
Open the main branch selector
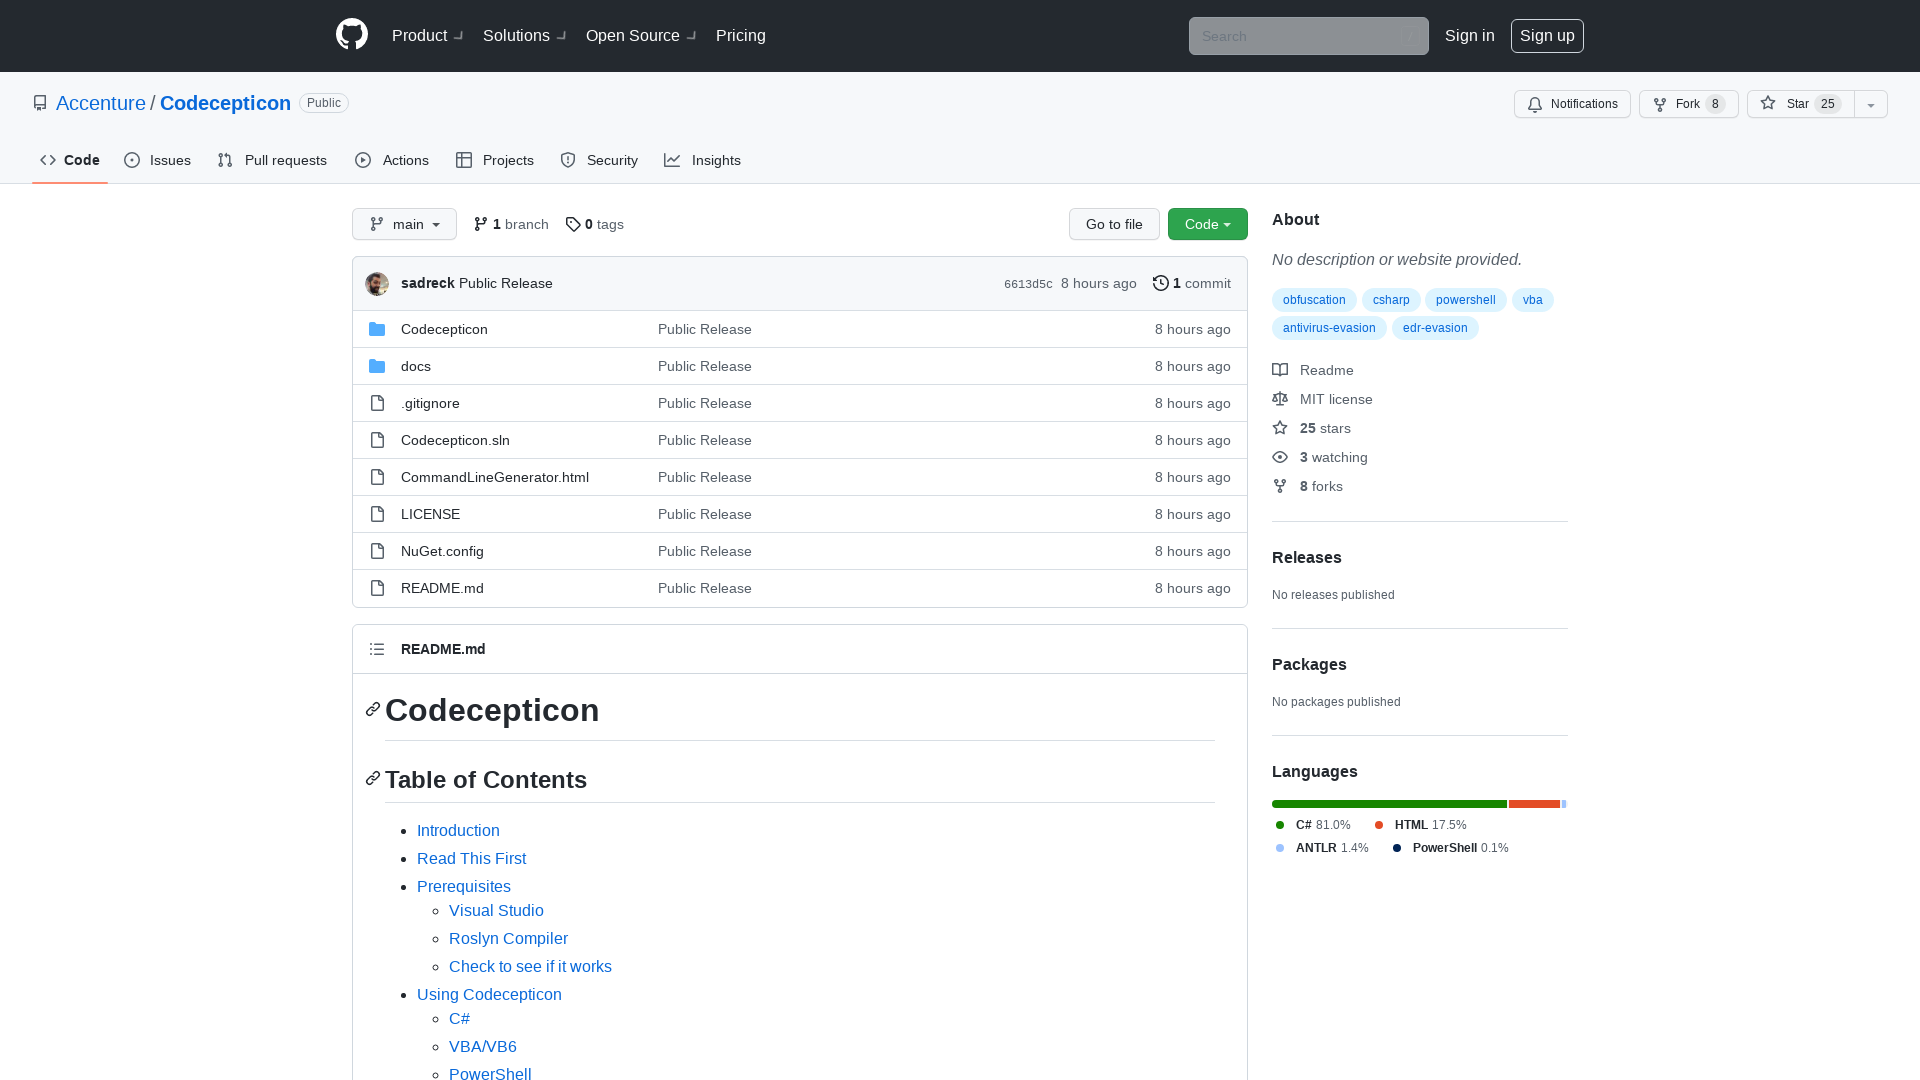point(404,224)
